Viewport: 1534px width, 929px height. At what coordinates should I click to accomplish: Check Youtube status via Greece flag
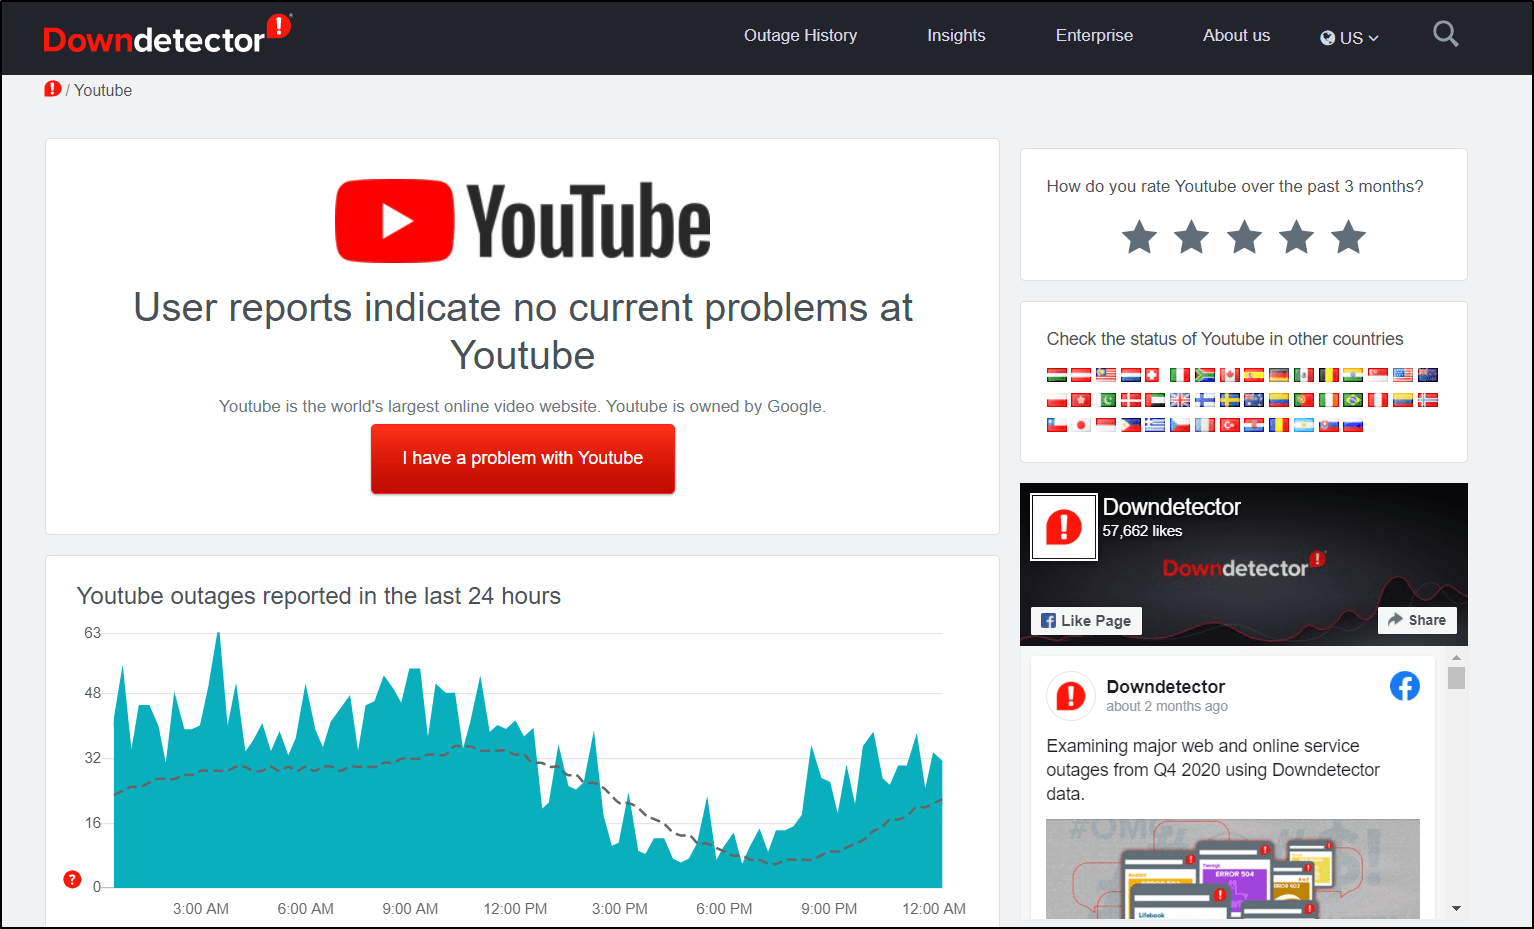pyautogui.click(x=1155, y=425)
